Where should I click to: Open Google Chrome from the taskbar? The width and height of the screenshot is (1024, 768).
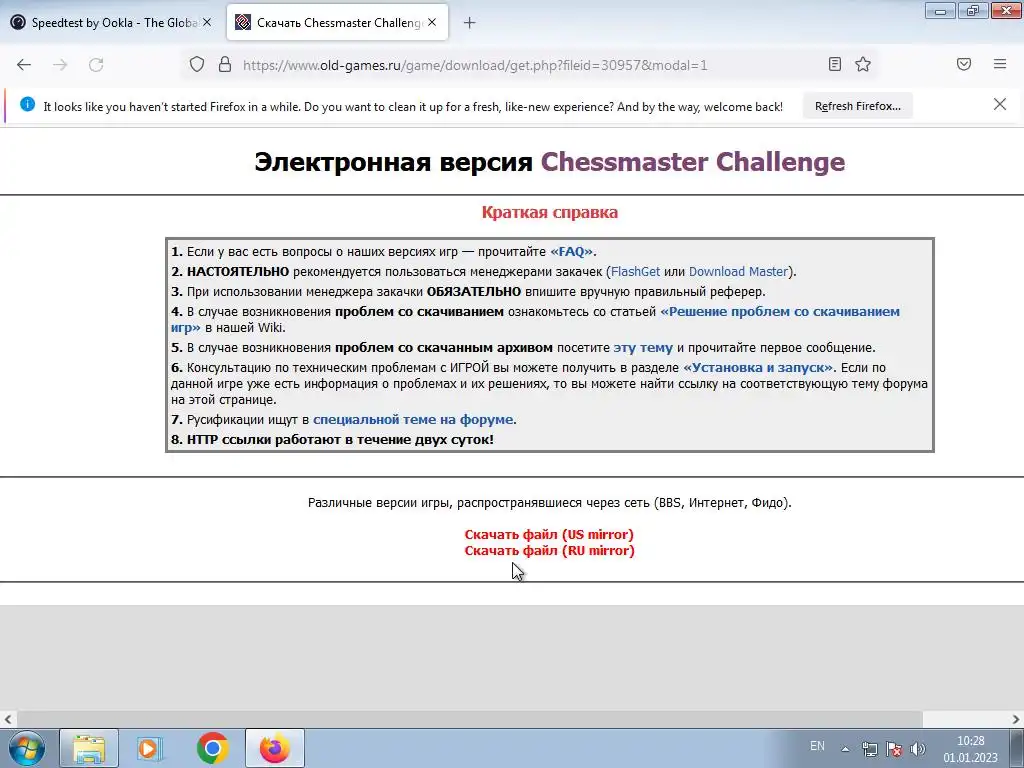click(212, 748)
